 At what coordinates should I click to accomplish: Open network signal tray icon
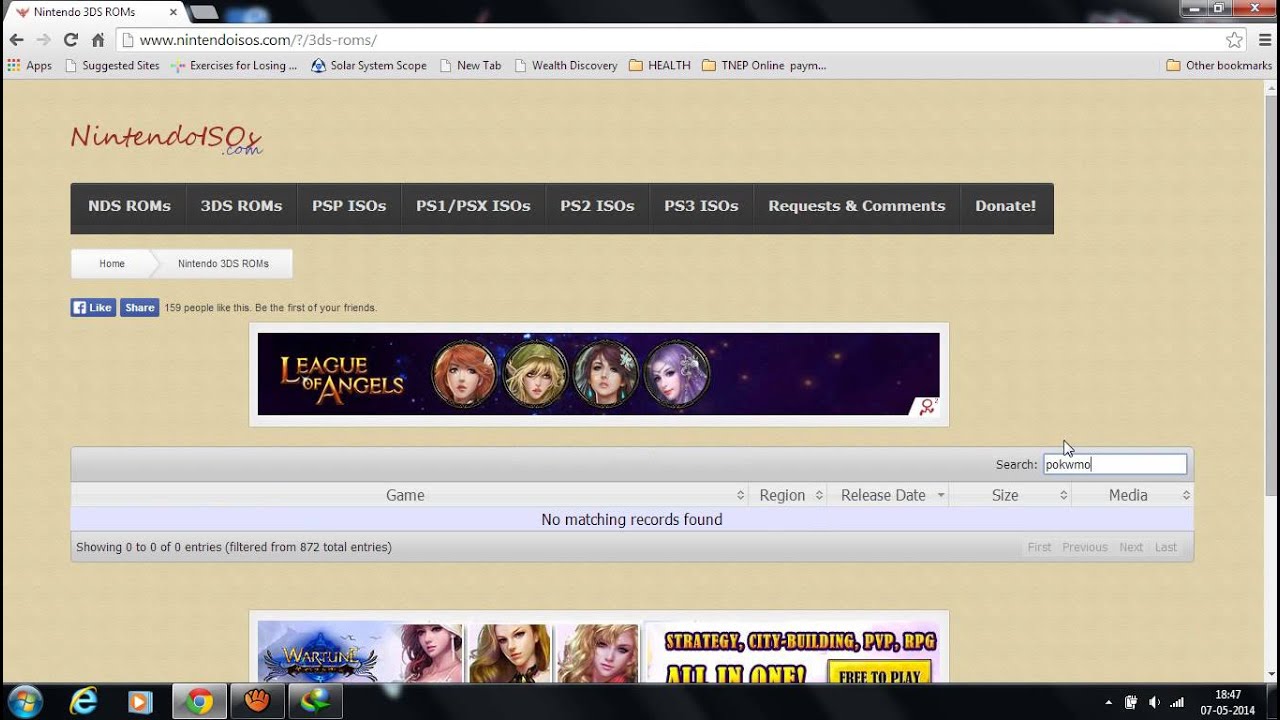pos(1177,702)
